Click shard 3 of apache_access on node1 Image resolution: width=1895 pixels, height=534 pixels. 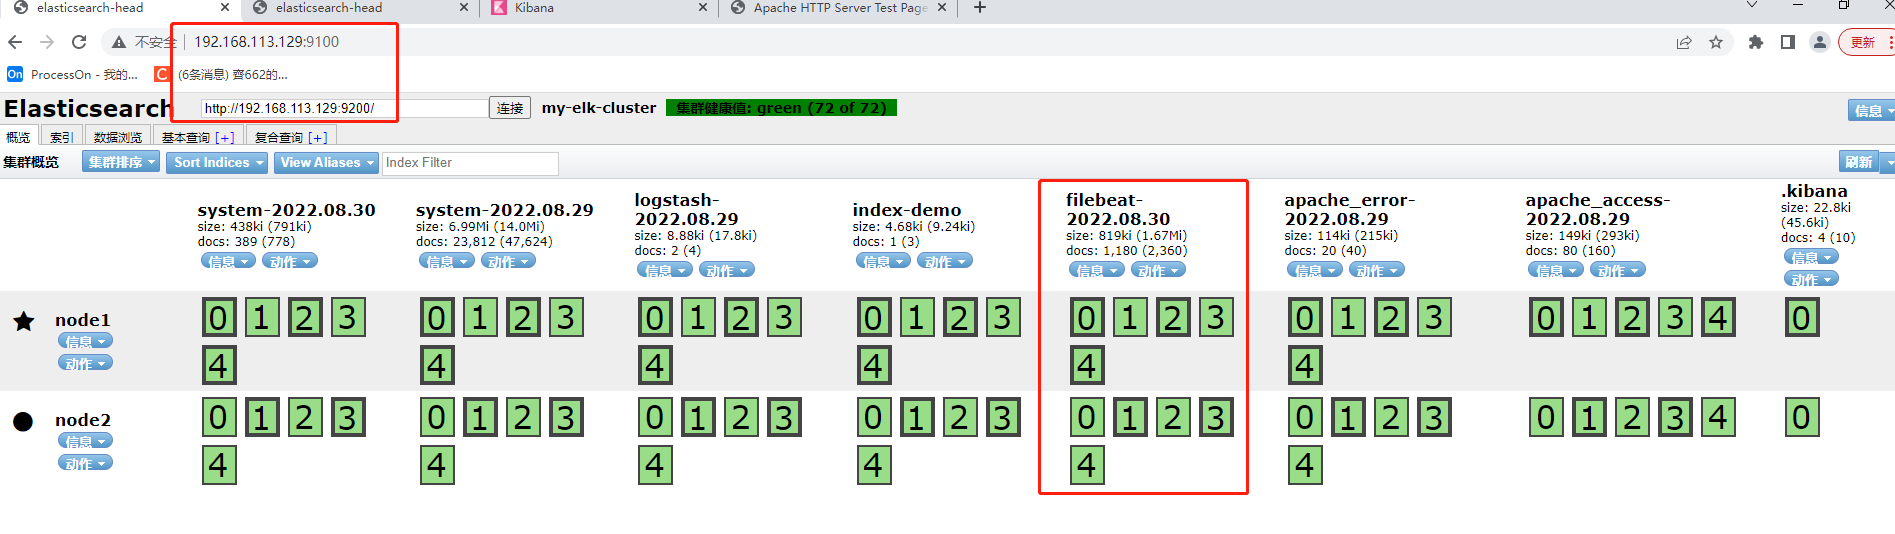1675,318
